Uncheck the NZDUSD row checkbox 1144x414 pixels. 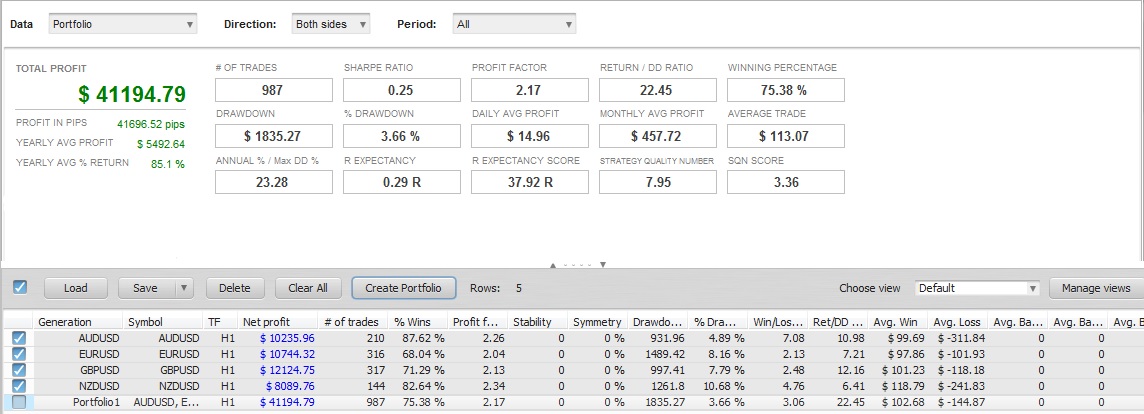coord(19,386)
